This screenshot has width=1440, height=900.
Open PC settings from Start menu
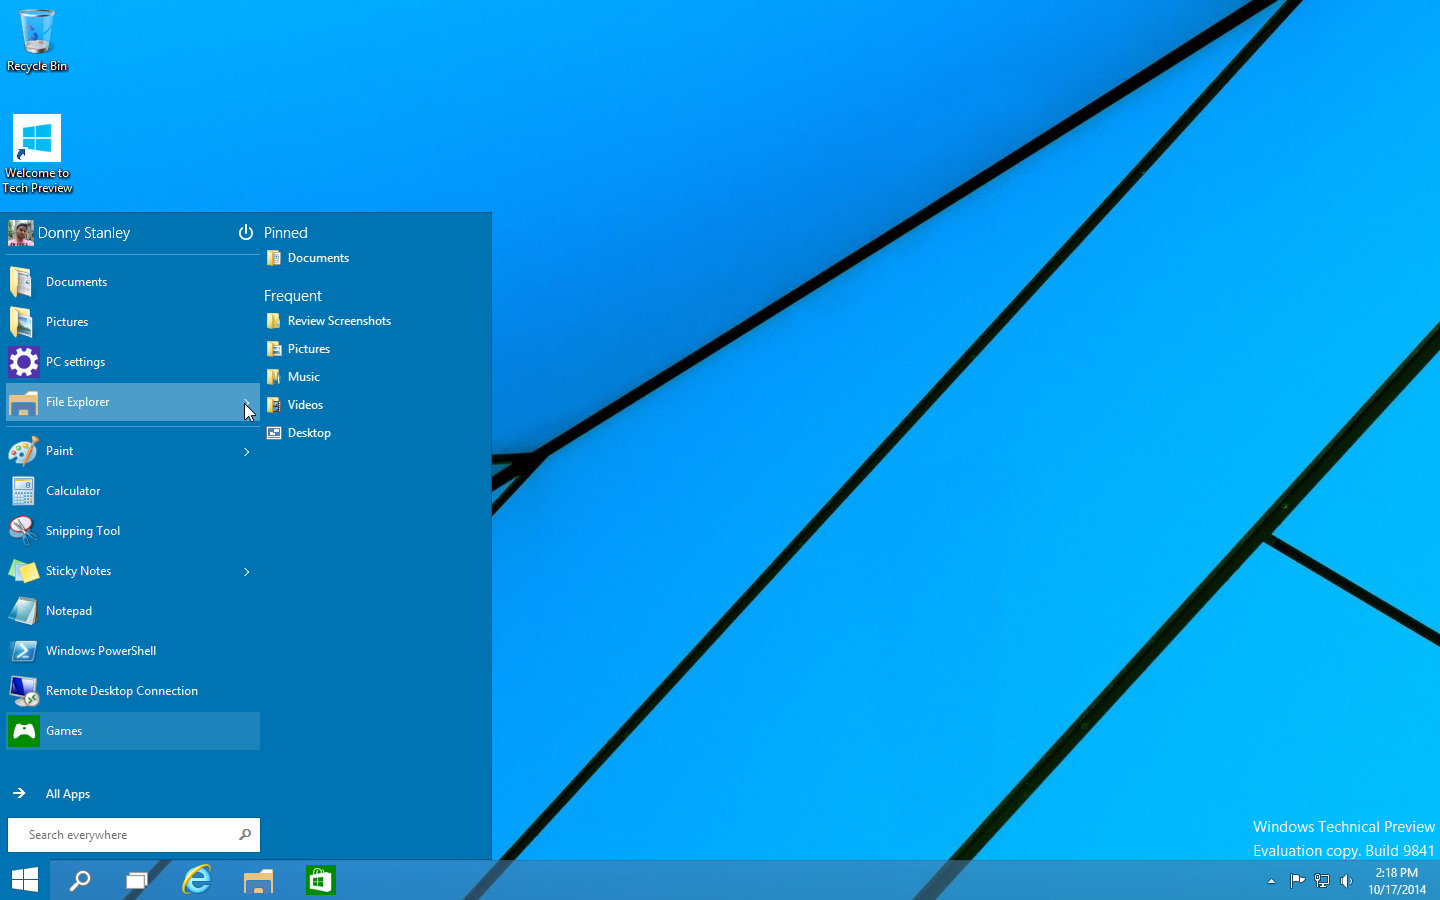(x=76, y=362)
